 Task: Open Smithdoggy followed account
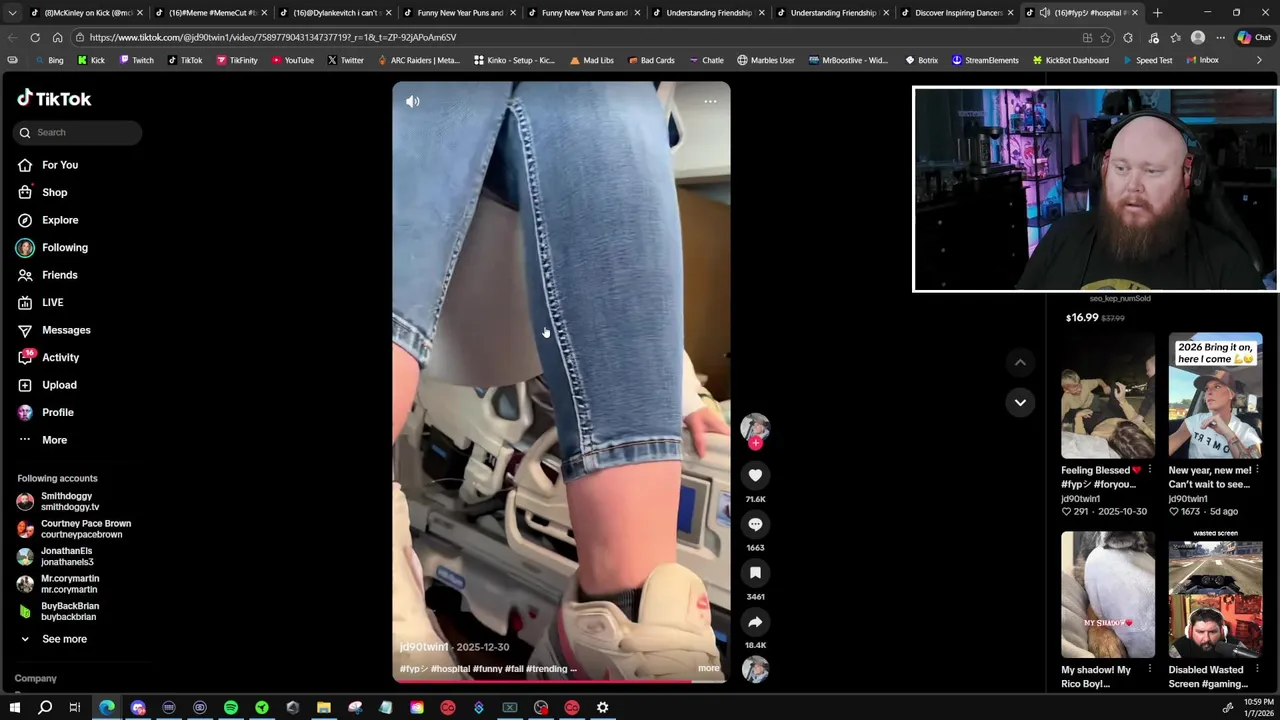tap(70, 501)
